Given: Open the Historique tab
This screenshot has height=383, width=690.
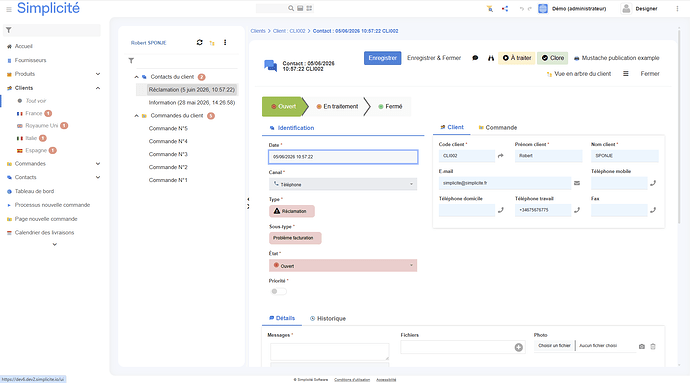Looking at the screenshot, I should [328, 318].
